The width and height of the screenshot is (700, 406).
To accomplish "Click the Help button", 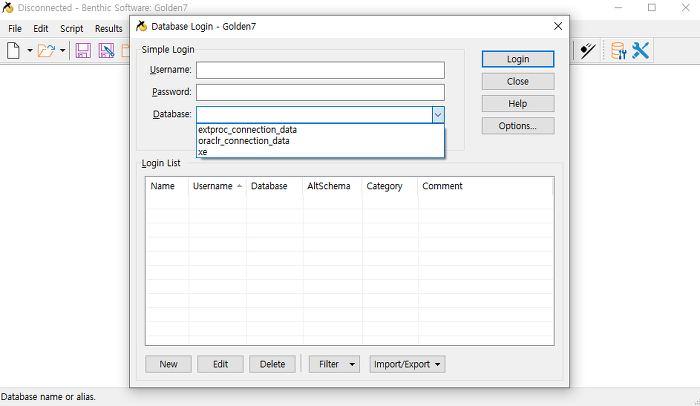I will click(518, 104).
